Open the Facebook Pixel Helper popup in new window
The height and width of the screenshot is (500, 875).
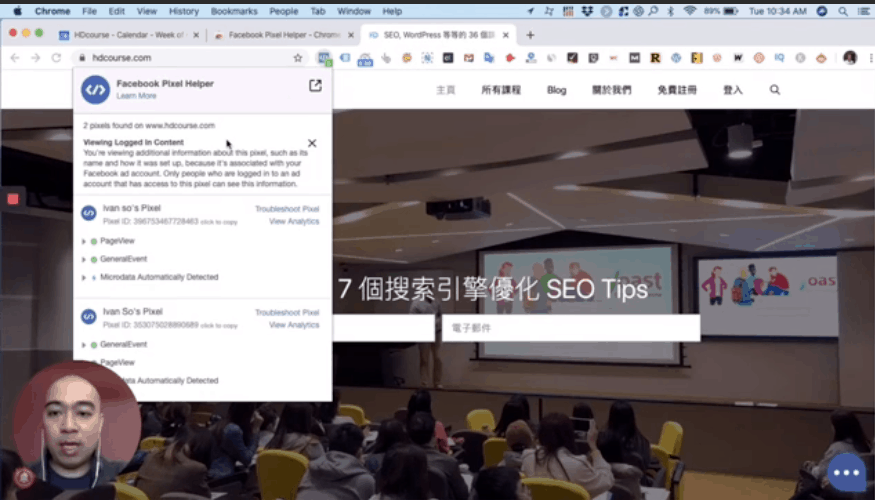(315, 85)
